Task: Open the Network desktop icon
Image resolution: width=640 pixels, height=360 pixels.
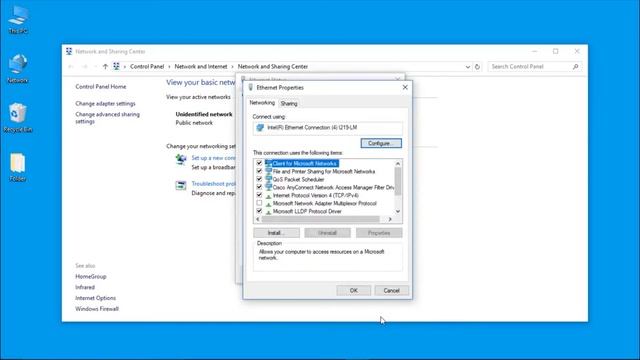Action: (18, 69)
